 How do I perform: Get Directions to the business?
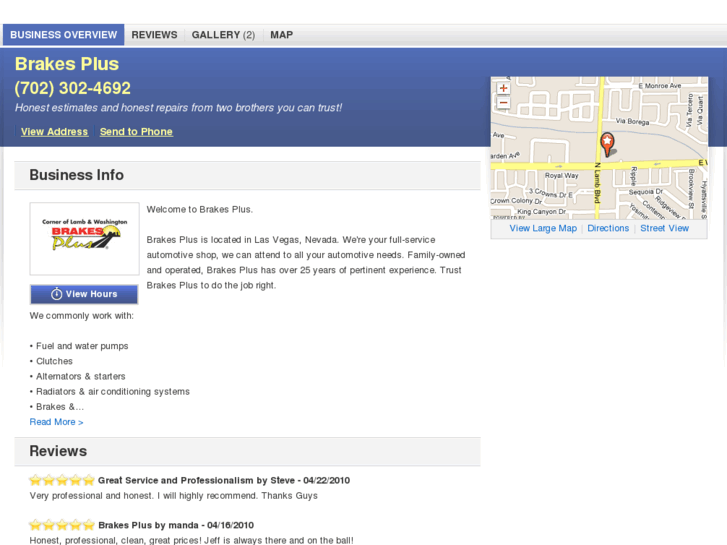[x=608, y=228]
